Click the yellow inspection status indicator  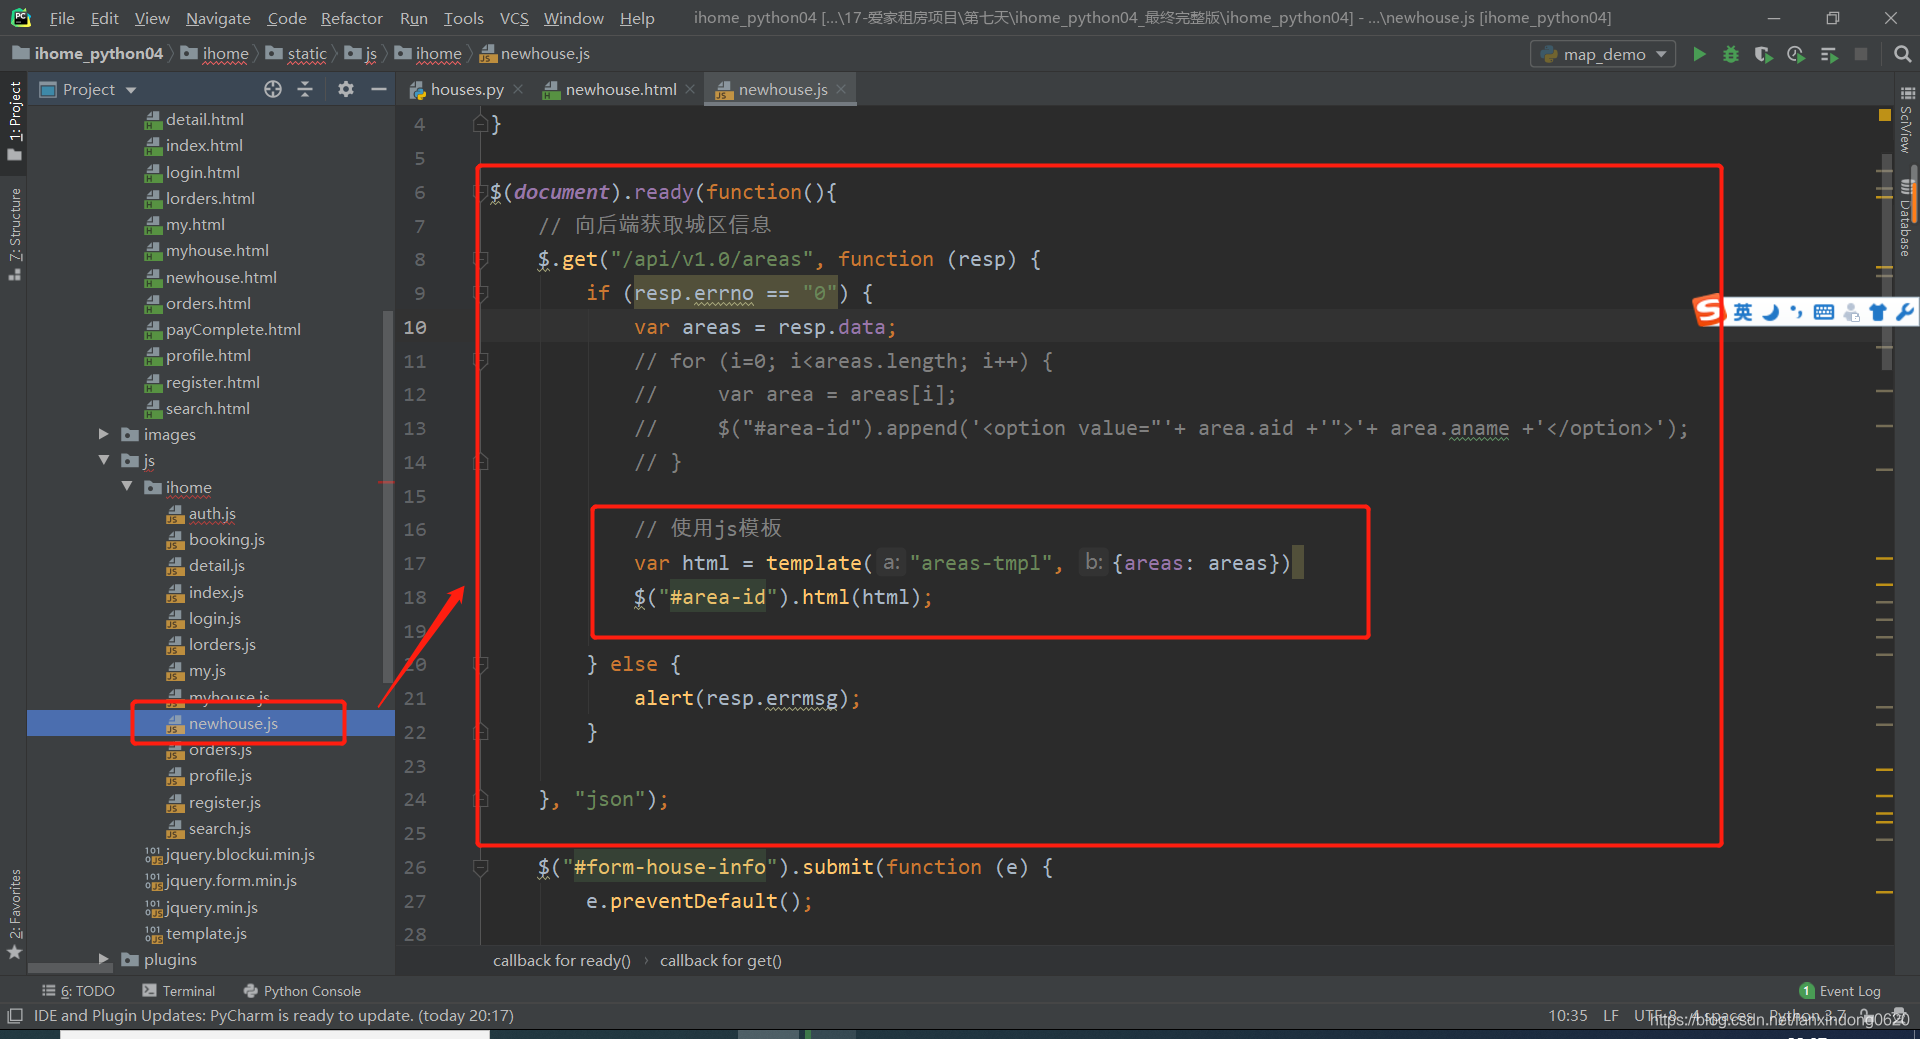[x=1884, y=116]
